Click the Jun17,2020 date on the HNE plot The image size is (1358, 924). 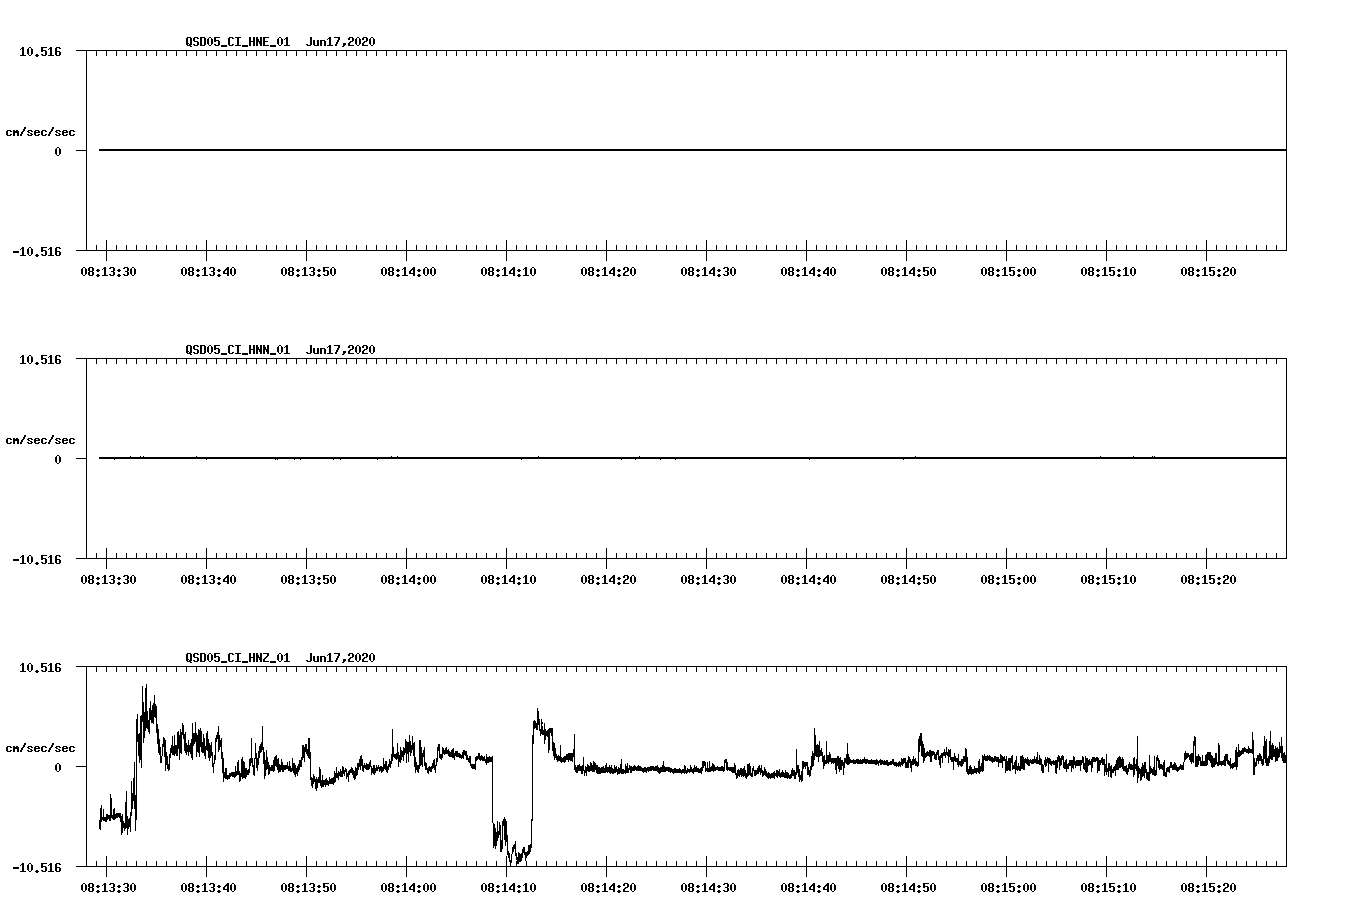point(341,42)
